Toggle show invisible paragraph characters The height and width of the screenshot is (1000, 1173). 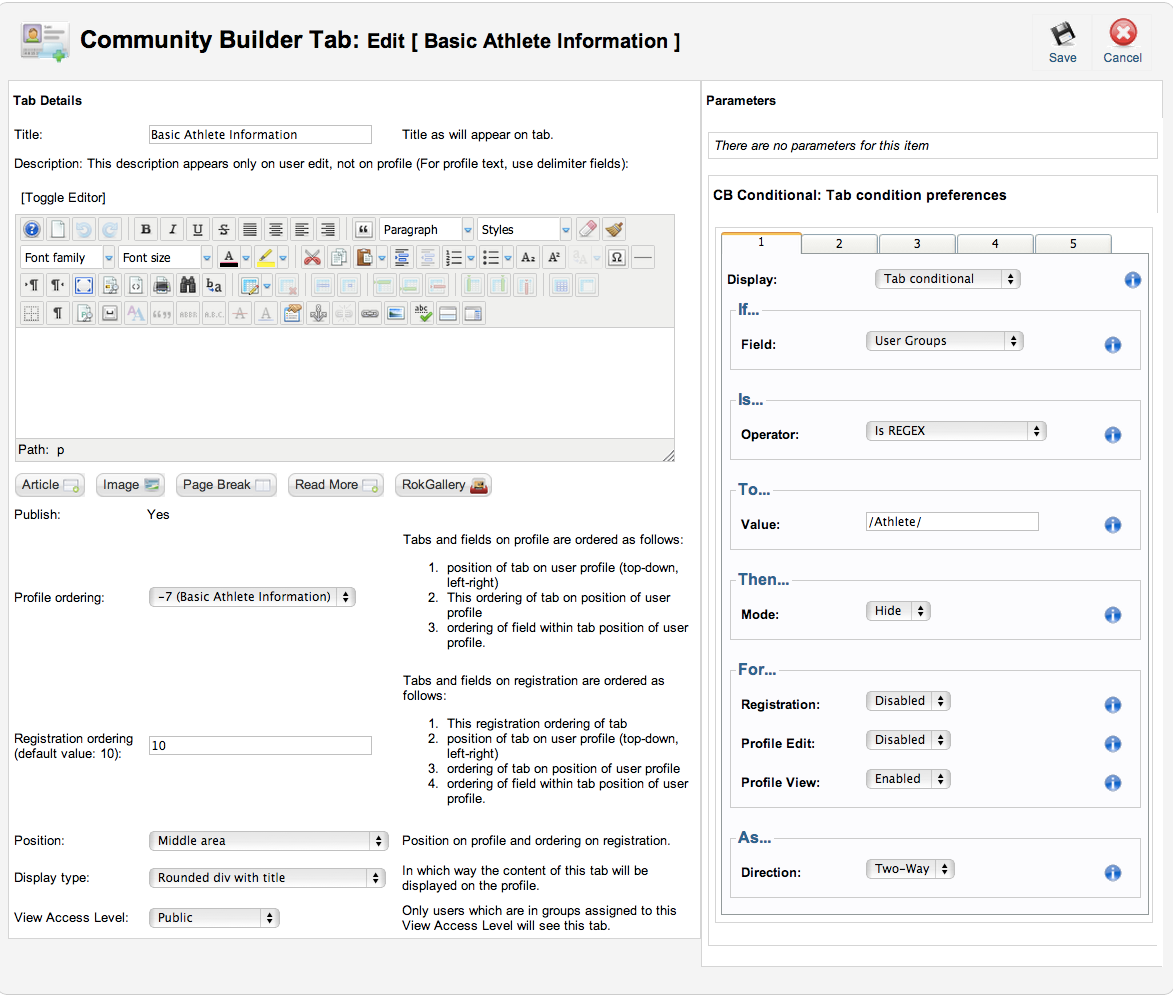coord(58,313)
